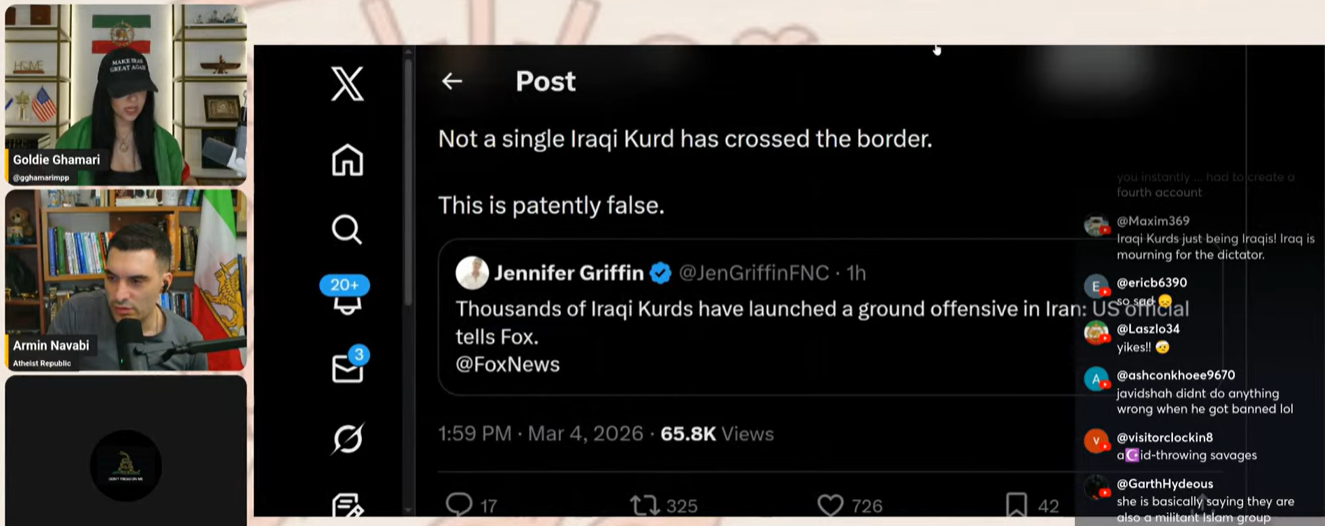Open the Search magnifier icon
This screenshot has height=526, width=1325.
point(347,229)
